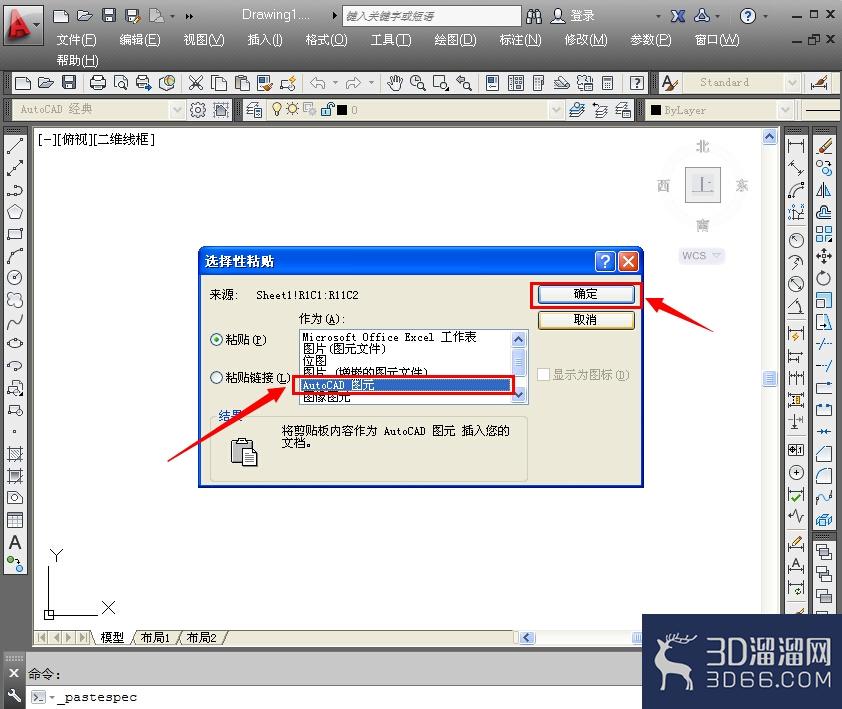This screenshot has width=842, height=709.
Task: Click the command line input field
Action: pos(344,697)
